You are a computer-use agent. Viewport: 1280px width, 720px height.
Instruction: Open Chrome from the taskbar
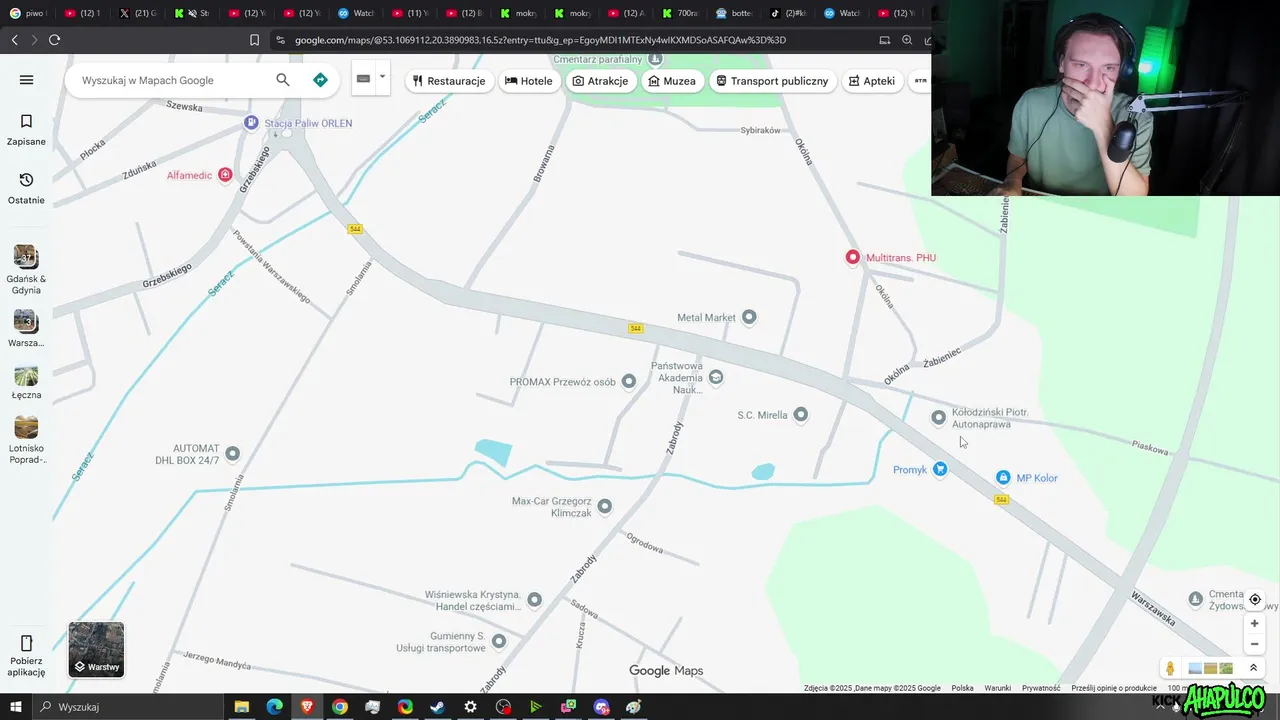[x=340, y=707]
